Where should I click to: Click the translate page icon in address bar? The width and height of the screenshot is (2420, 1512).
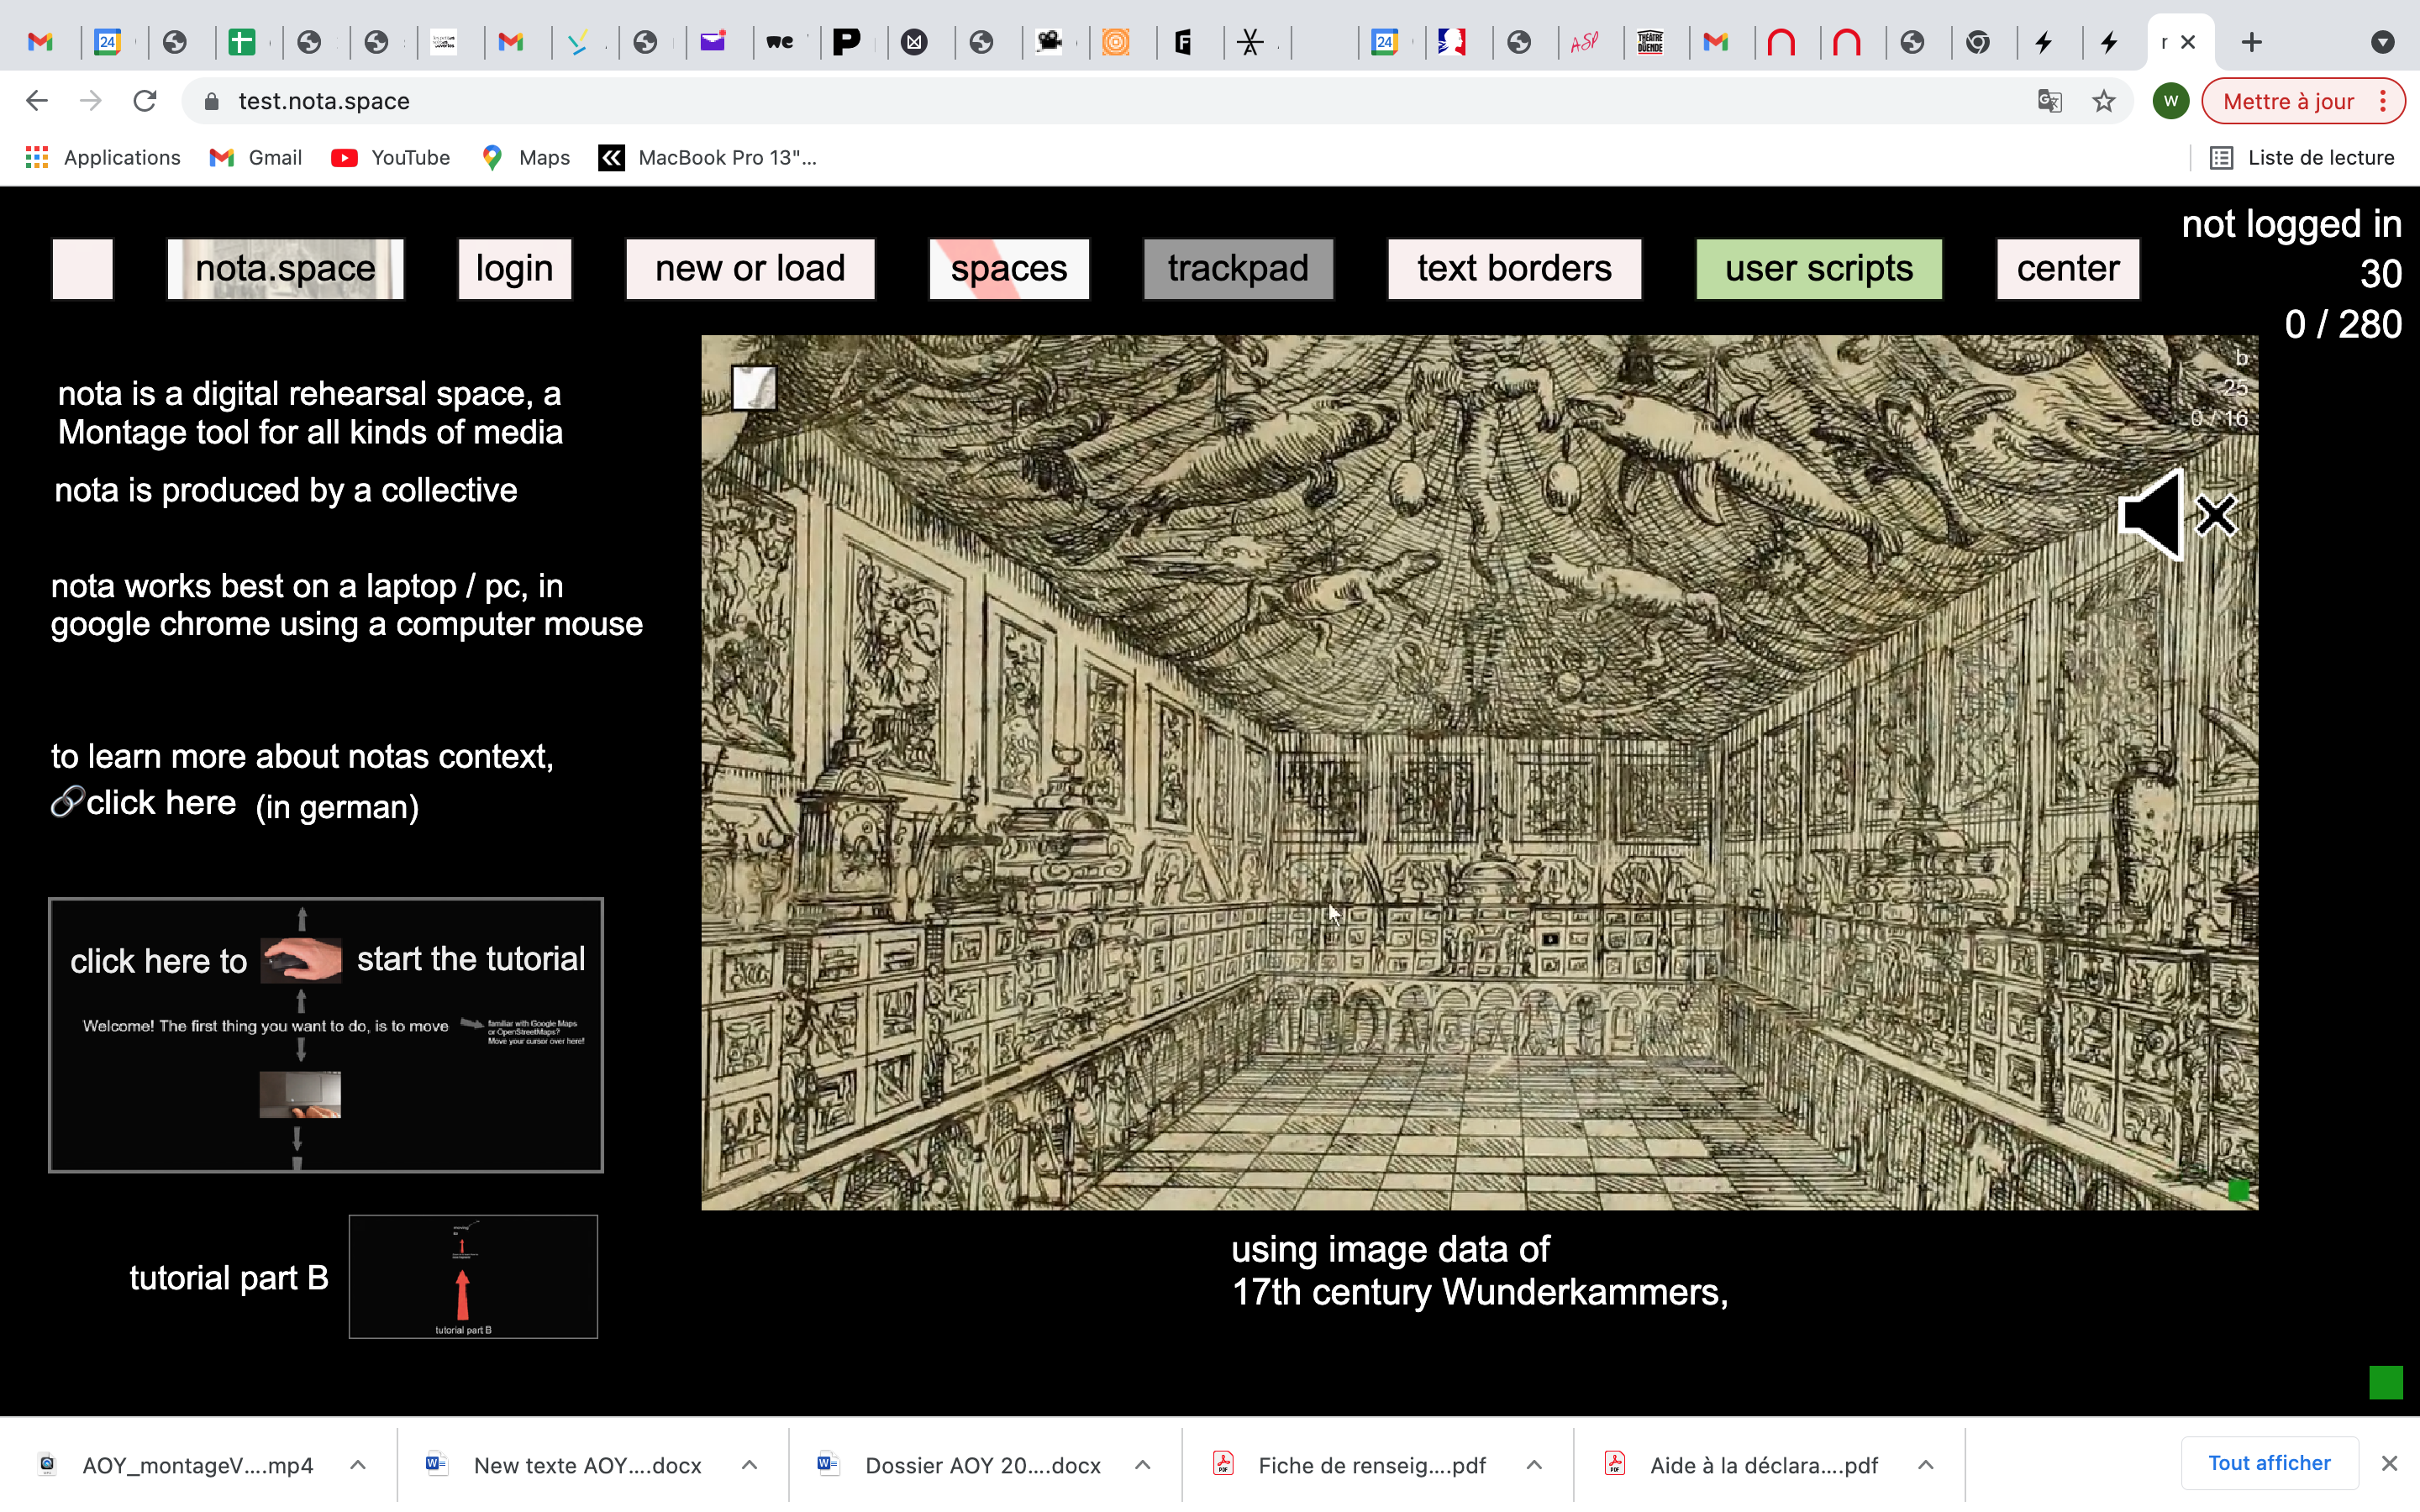2049,101
